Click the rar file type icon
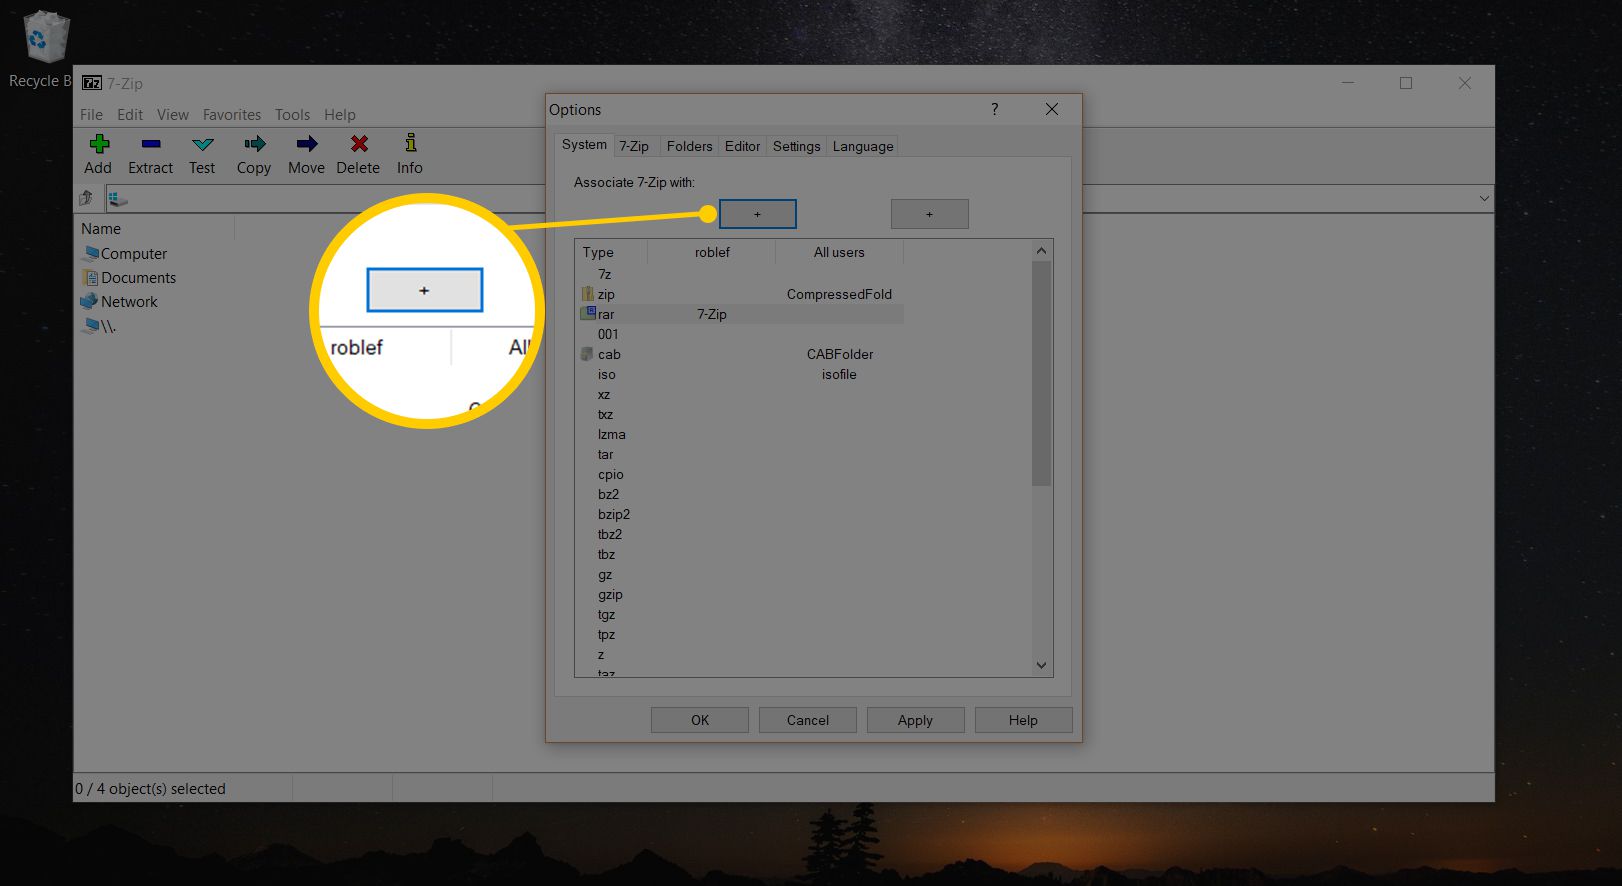 (x=588, y=314)
